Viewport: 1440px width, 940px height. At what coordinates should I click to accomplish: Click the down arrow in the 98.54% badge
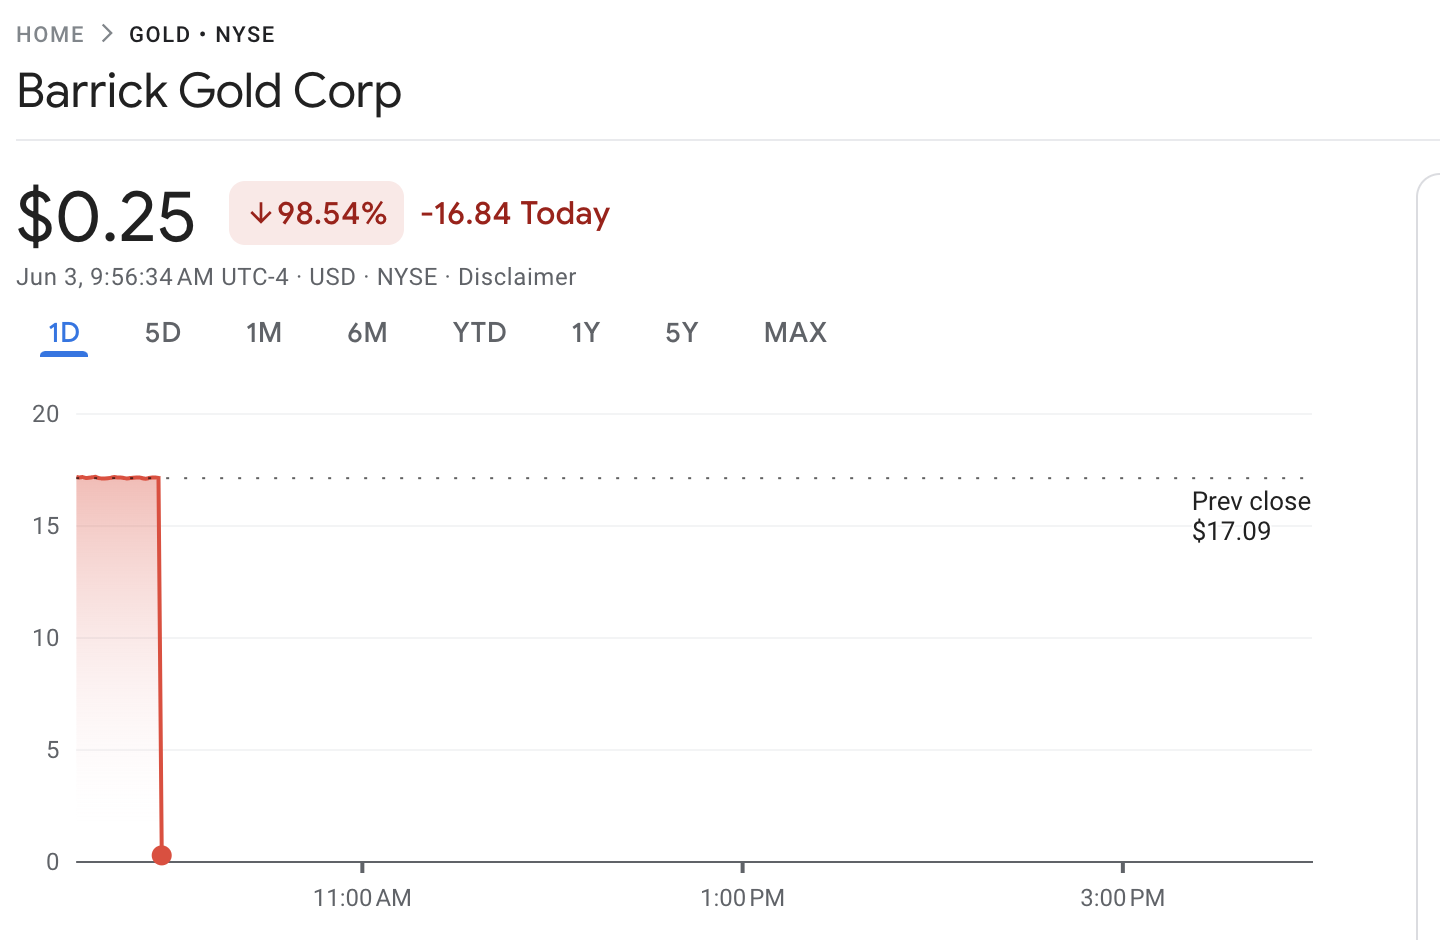point(260,214)
